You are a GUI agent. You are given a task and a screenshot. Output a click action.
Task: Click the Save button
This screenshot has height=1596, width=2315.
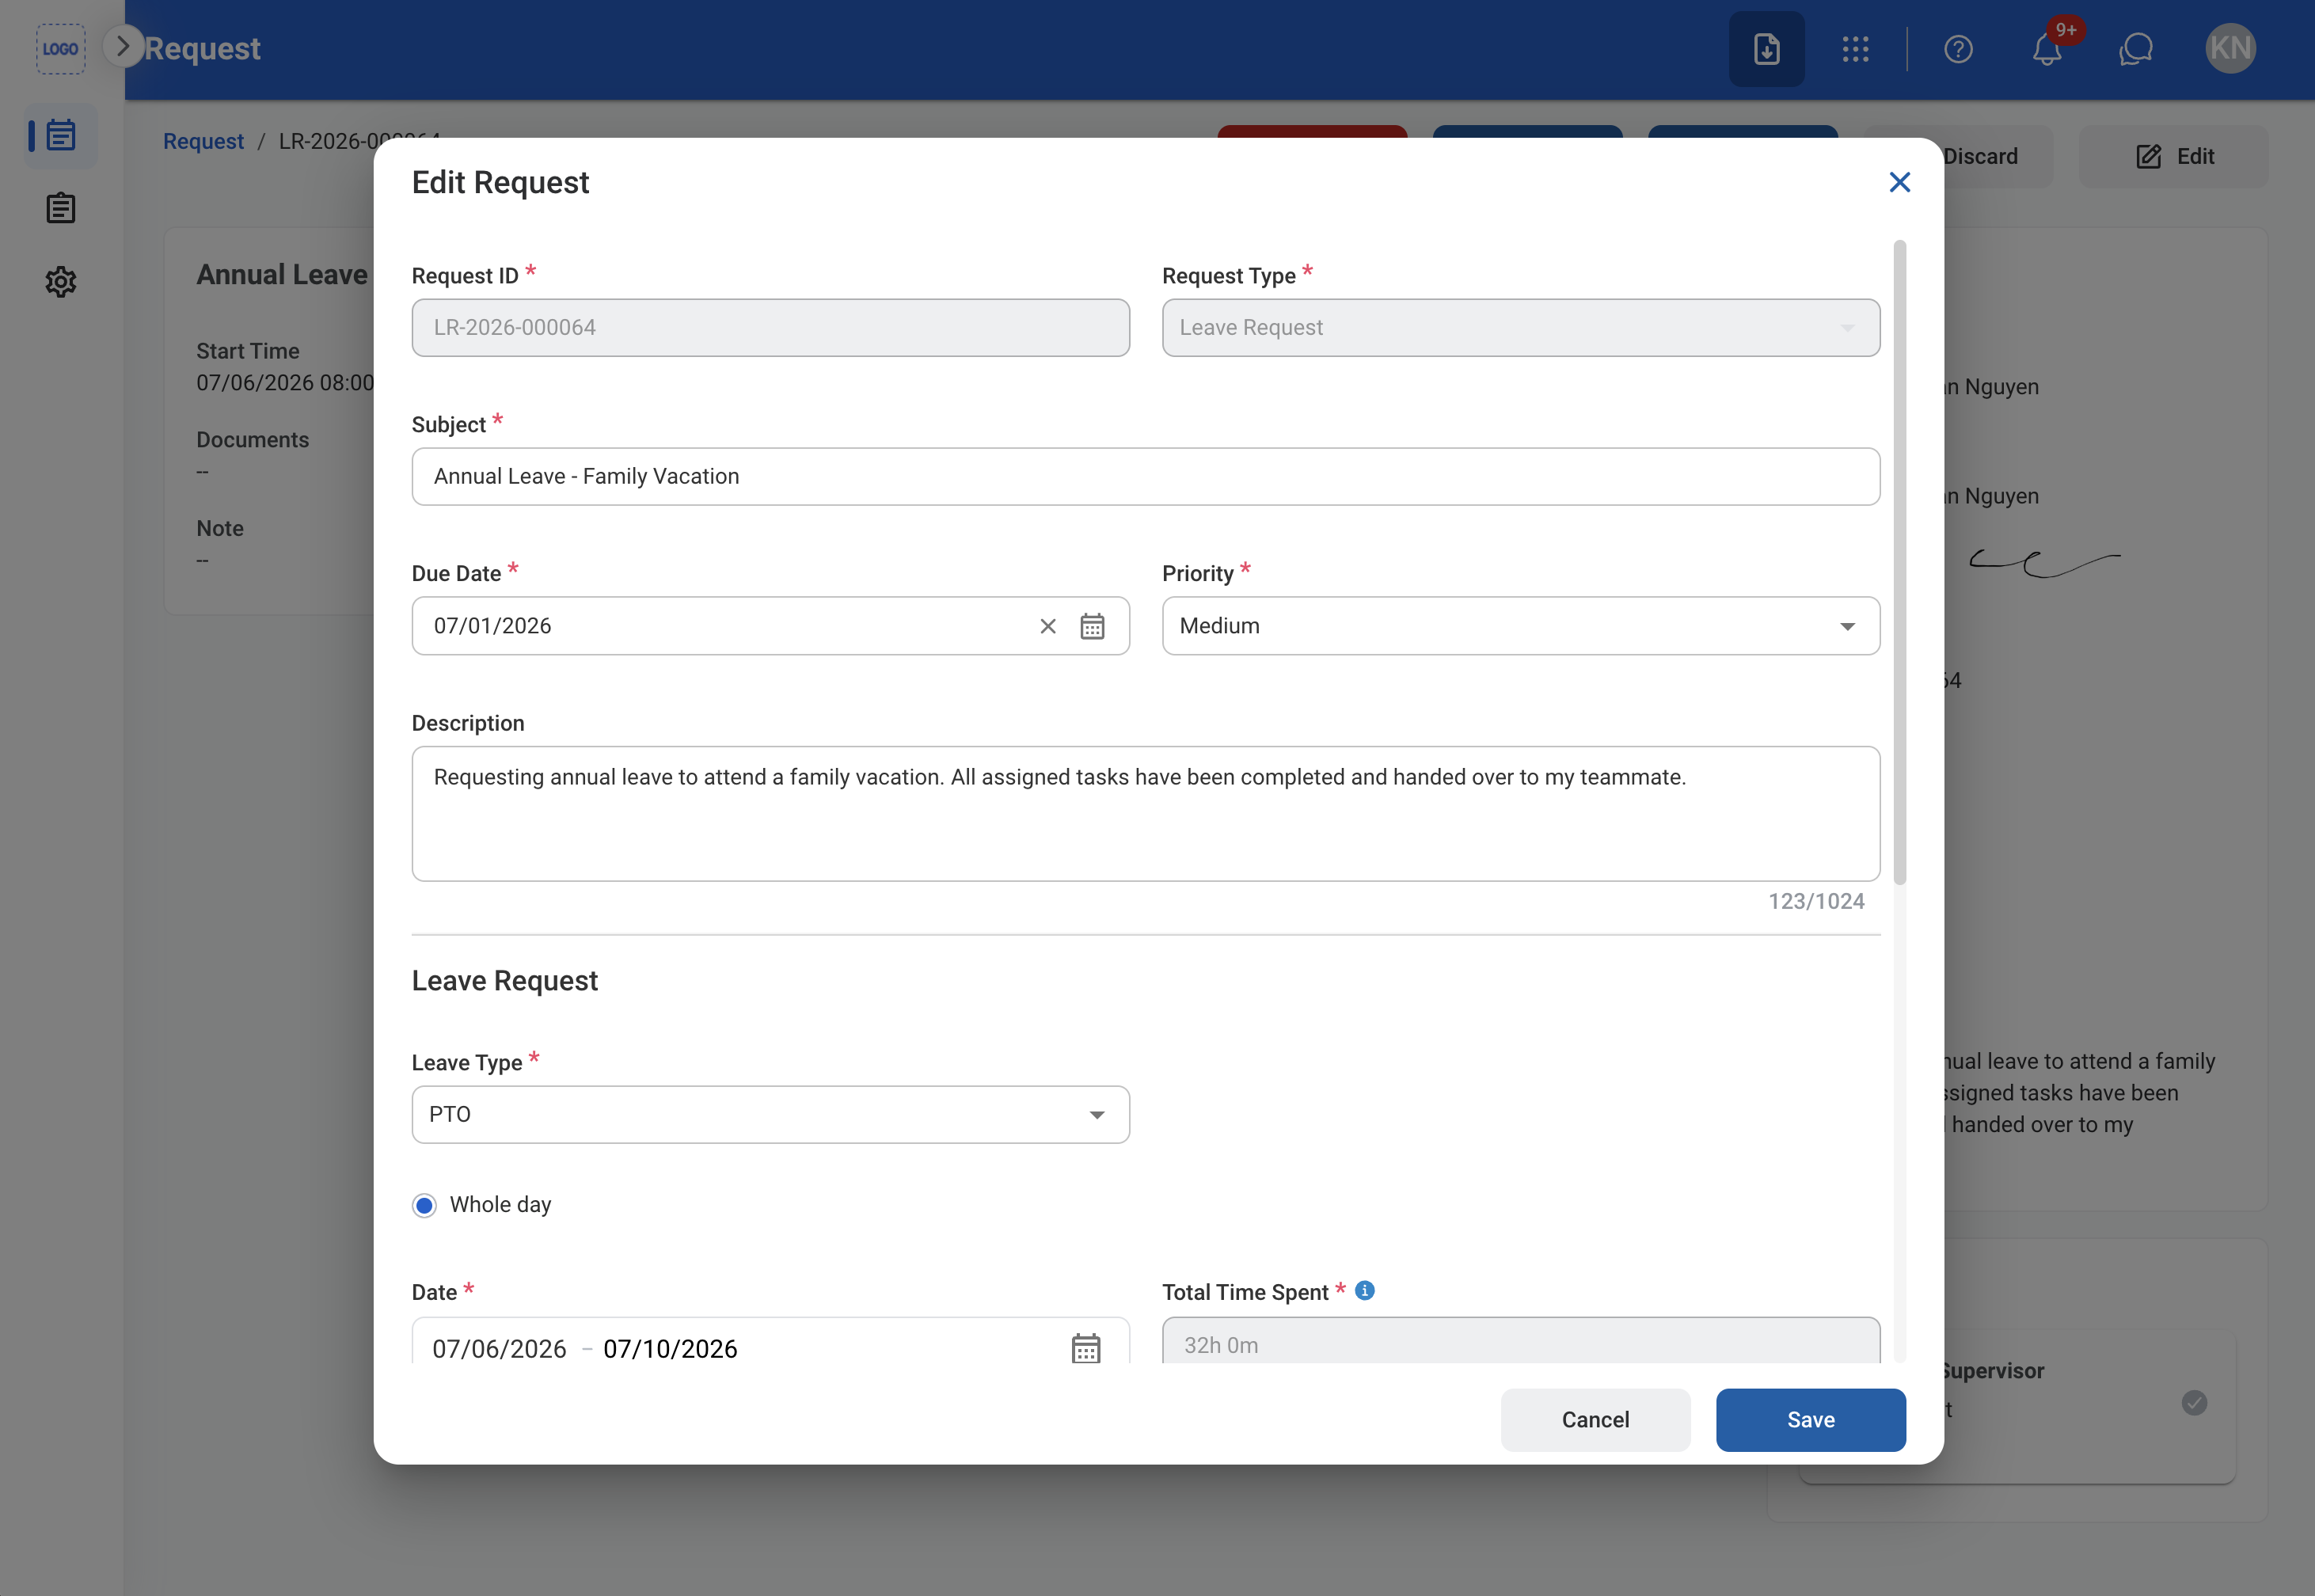pos(1810,1420)
